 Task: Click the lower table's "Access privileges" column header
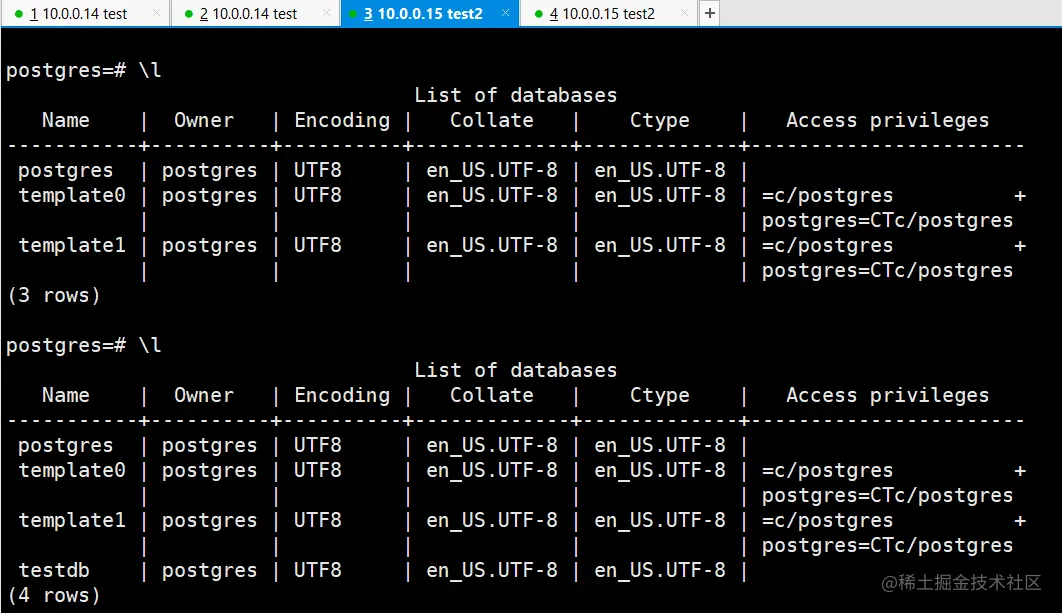[x=887, y=395]
